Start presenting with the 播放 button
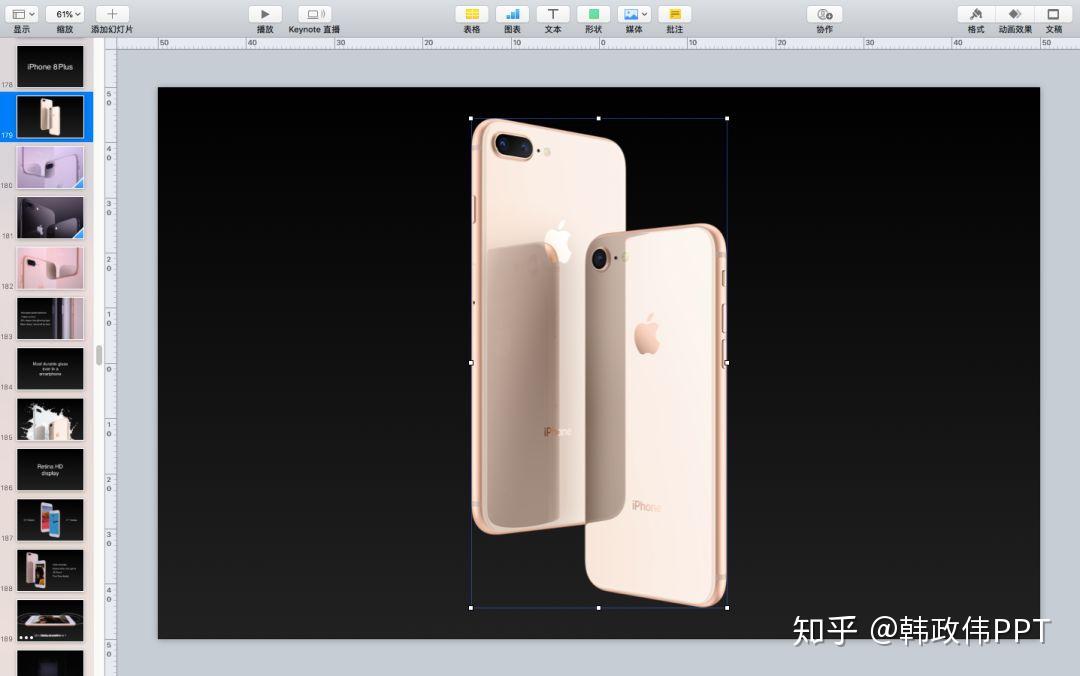 pos(264,14)
